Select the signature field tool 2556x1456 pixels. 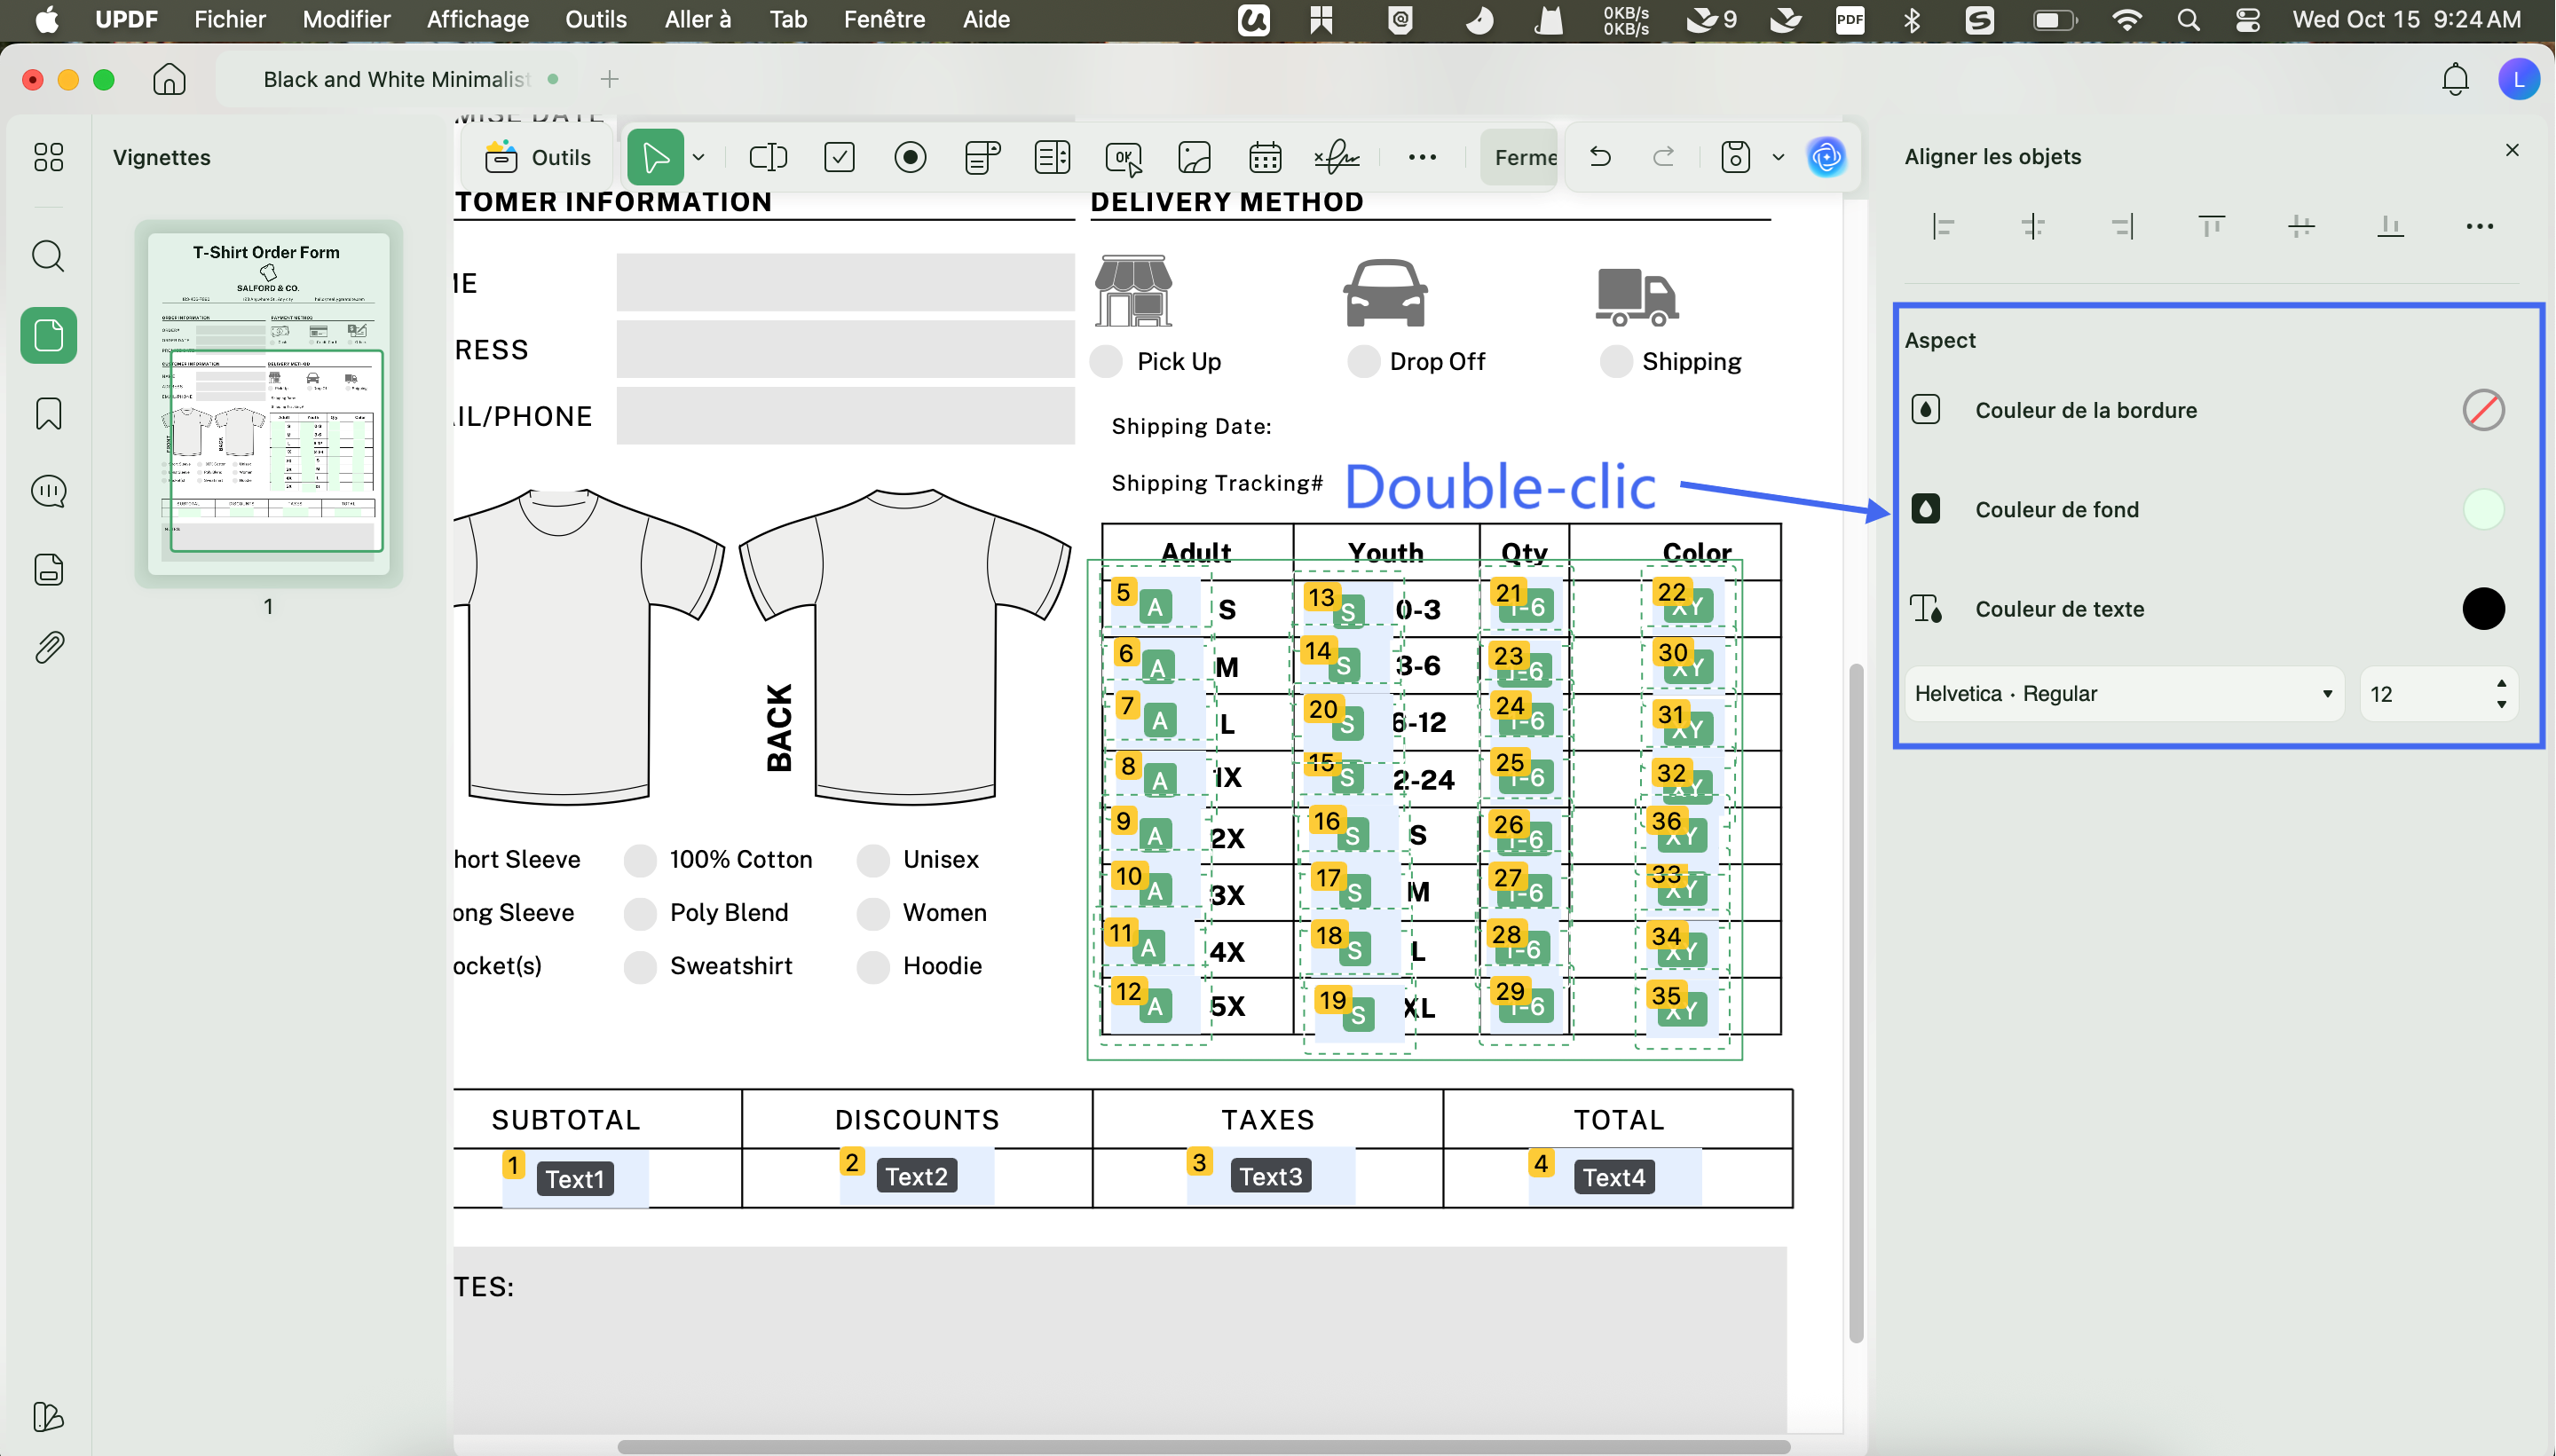pos(1337,157)
